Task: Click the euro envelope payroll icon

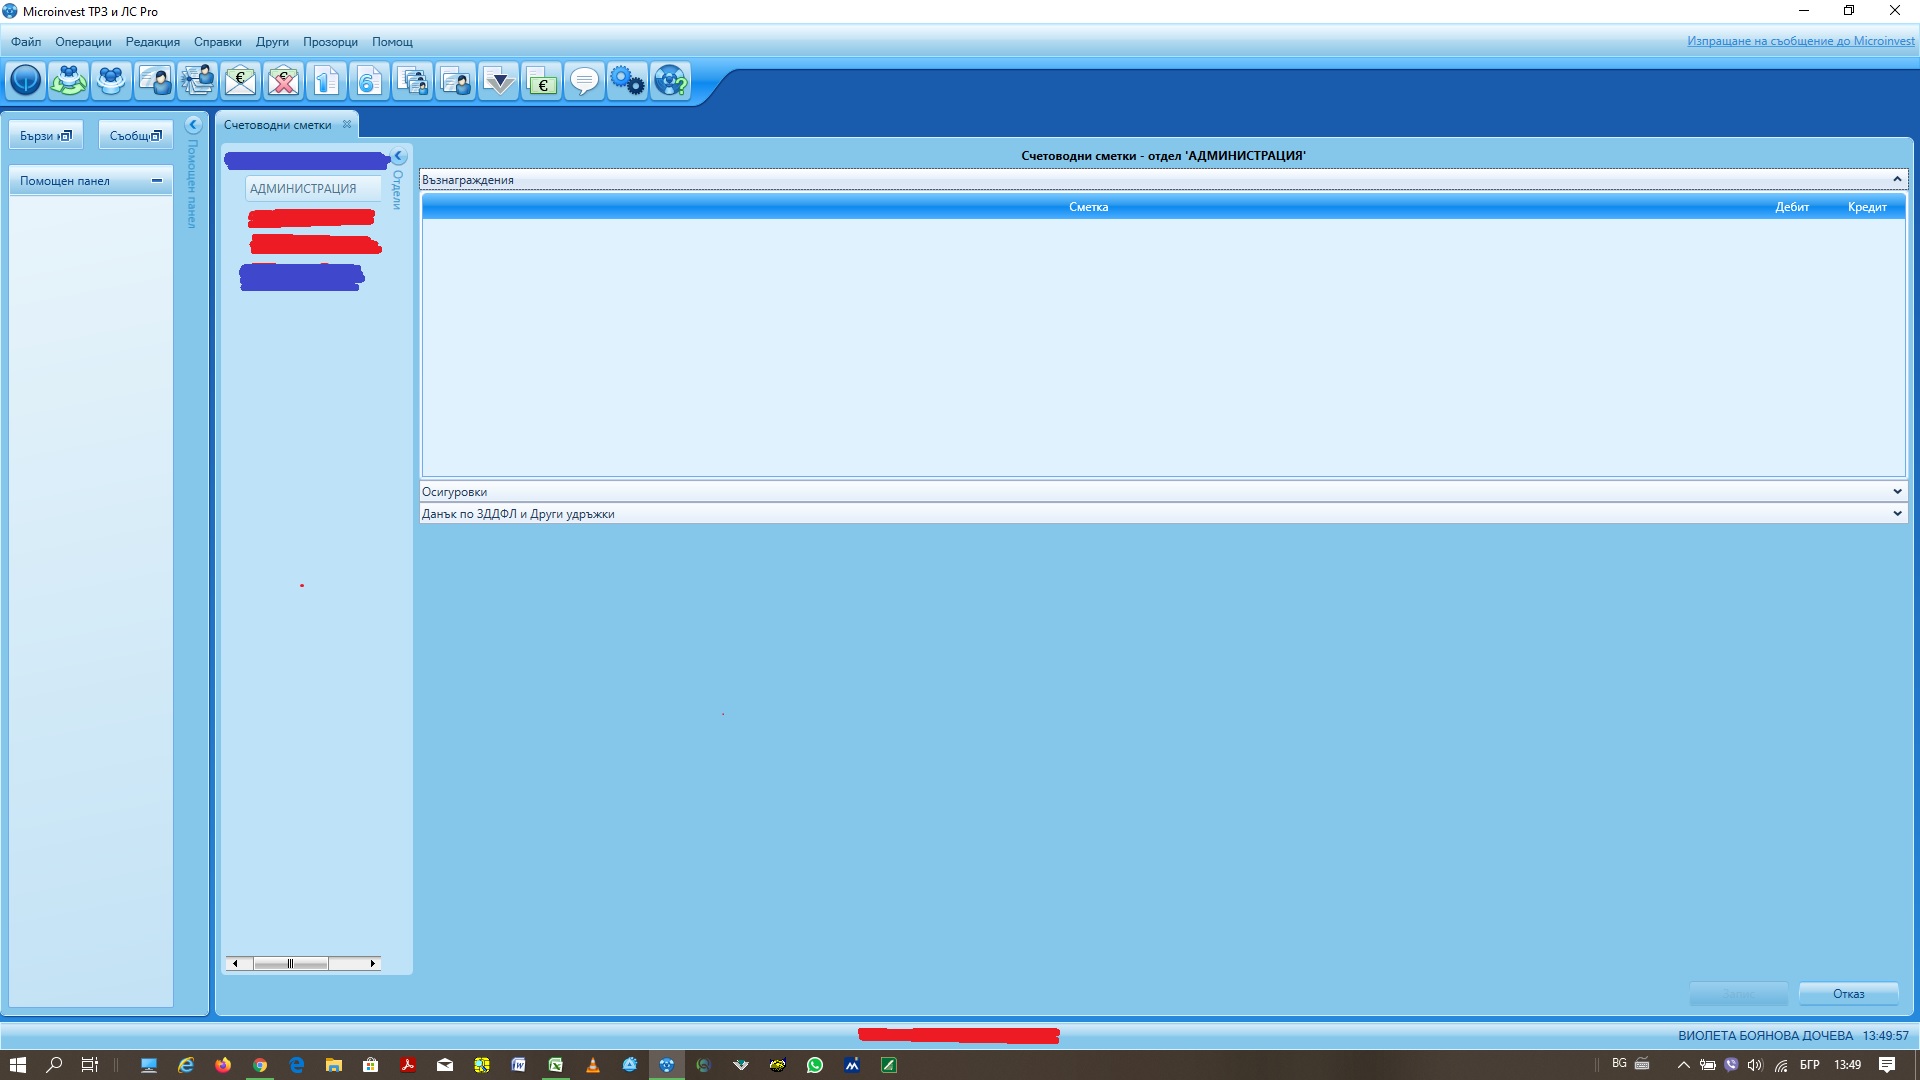Action: 240,80
